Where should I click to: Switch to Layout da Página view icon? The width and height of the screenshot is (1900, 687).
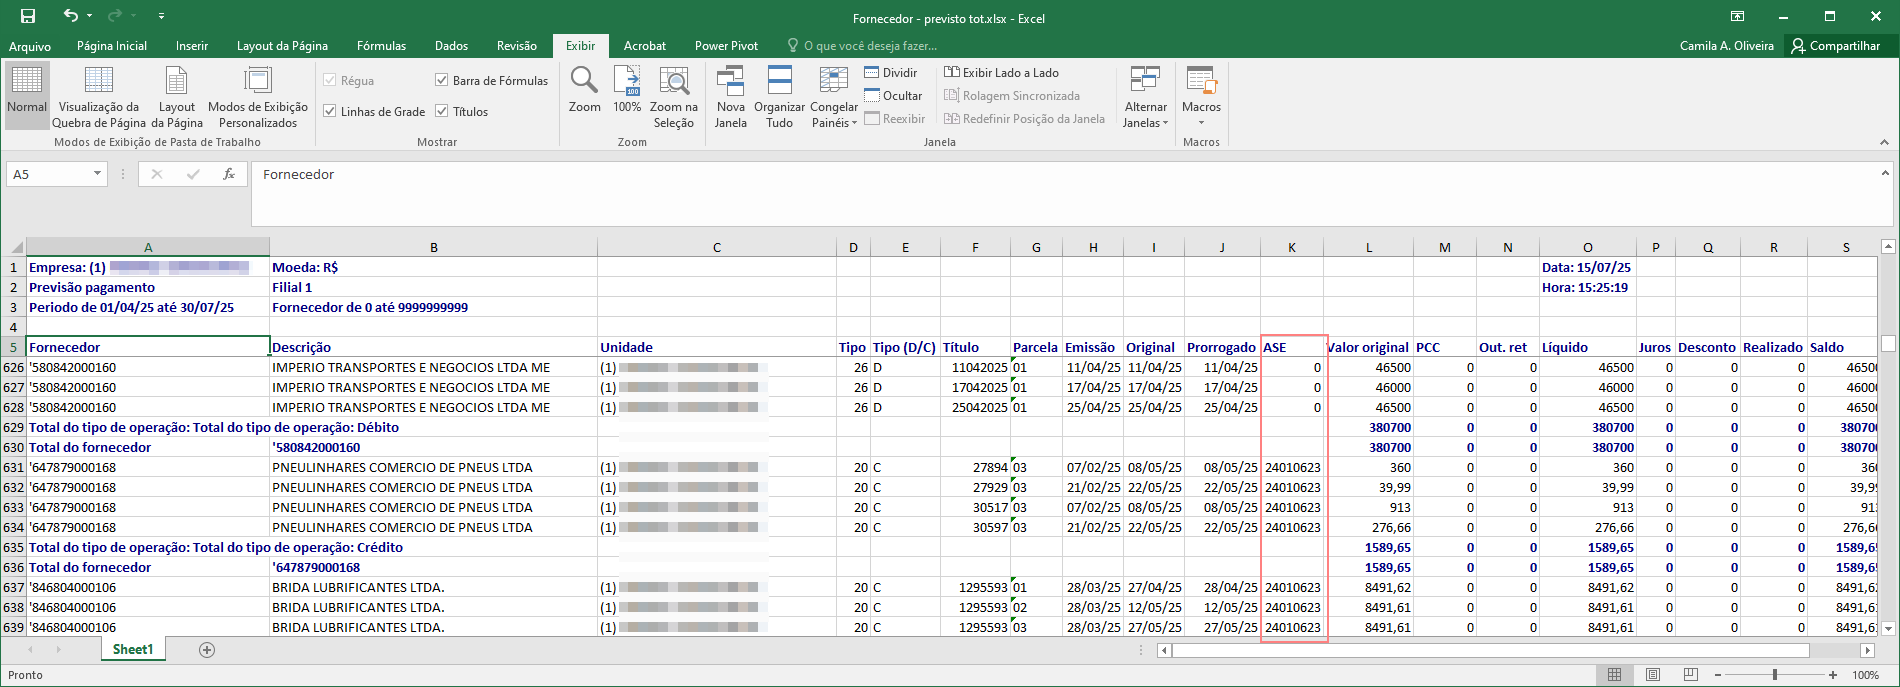[177, 80]
